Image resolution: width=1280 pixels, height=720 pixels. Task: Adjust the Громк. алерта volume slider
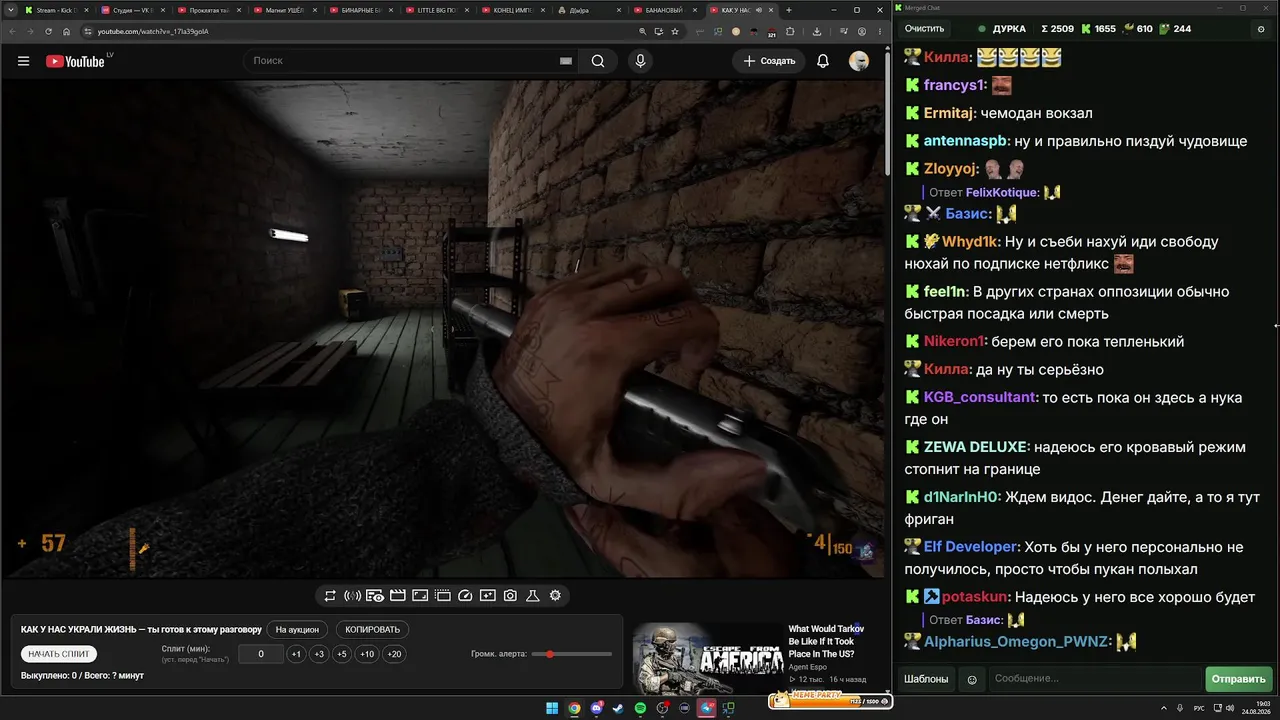(x=572, y=654)
